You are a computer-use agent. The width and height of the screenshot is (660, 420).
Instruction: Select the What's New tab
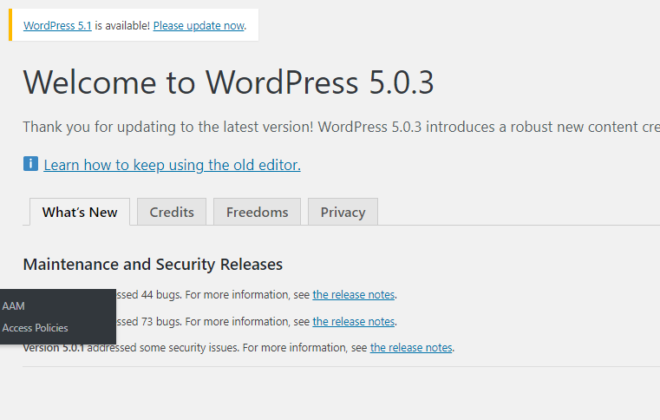click(x=80, y=212)
